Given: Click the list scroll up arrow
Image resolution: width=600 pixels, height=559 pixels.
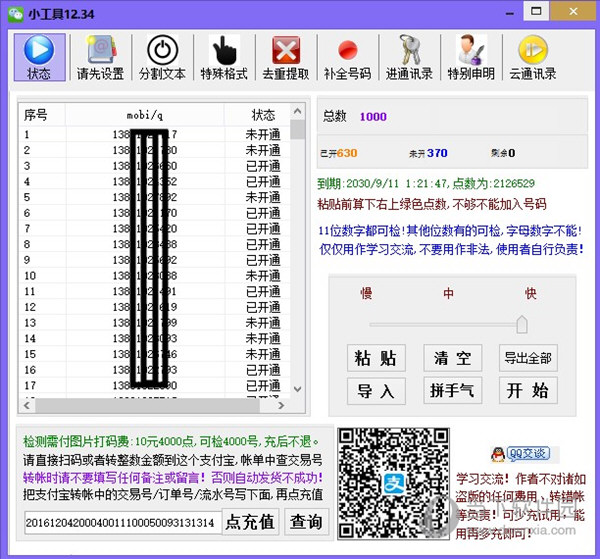Looking at the screenshot, I should click(x=297, y=111).
